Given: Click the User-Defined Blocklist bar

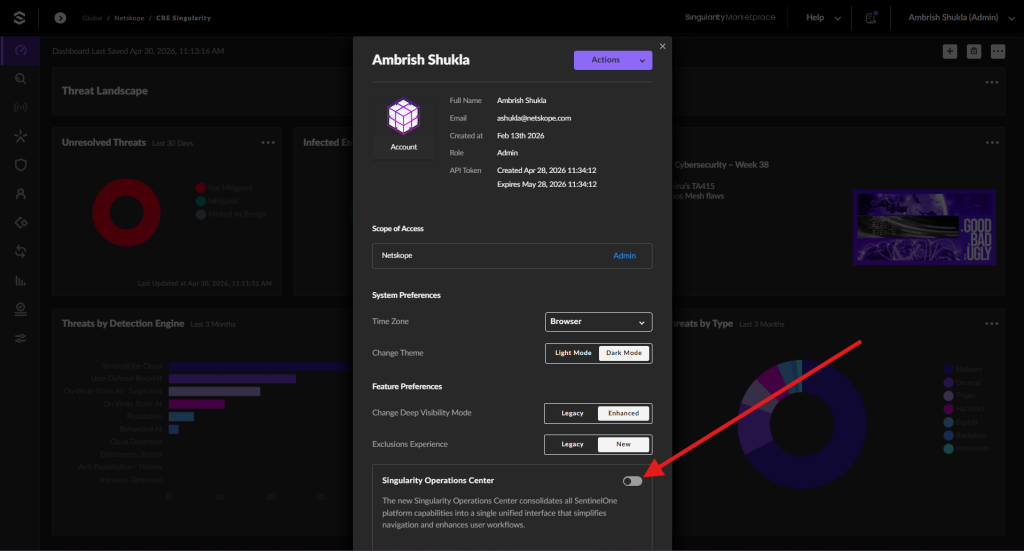Looking at the screenshot, I should pos(232,379).
